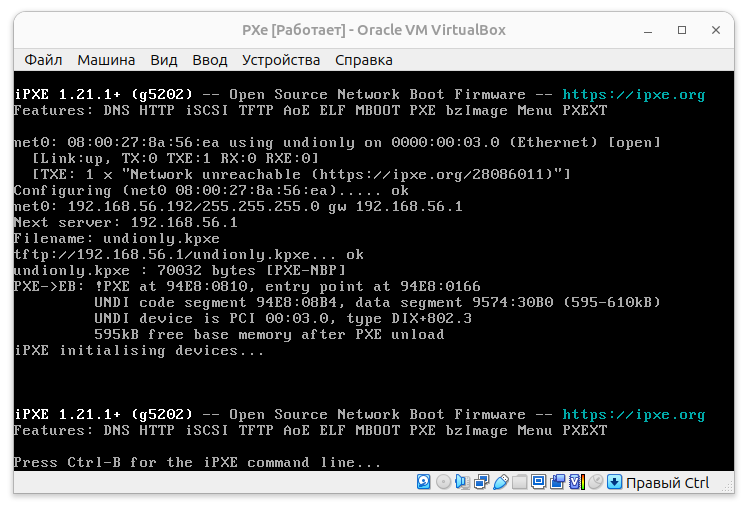The width and height of the screenshot is (748, 510).
Task: Open the Ввод menu
Action: pos(209,60)
